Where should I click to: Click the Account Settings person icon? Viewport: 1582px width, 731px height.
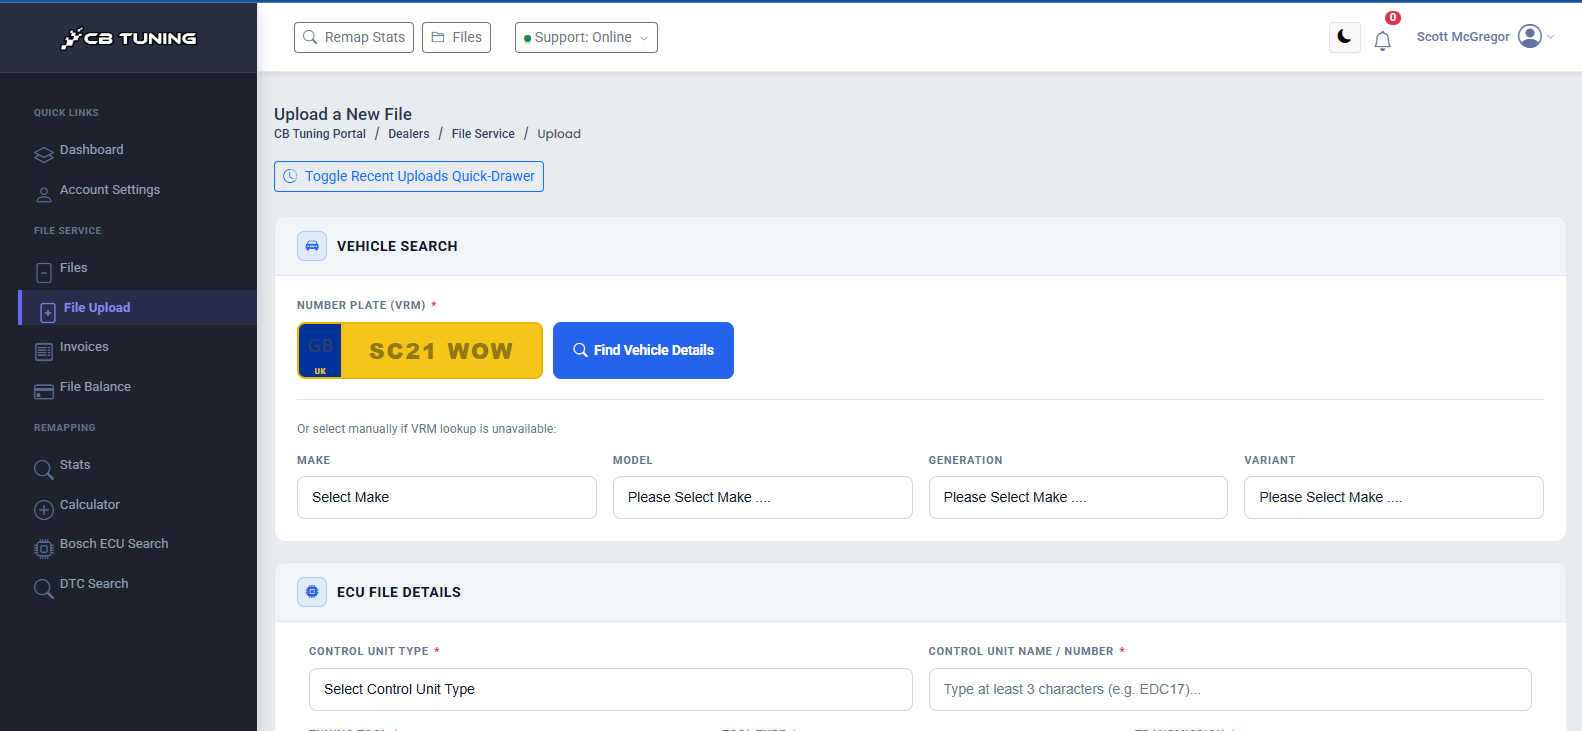44,194
